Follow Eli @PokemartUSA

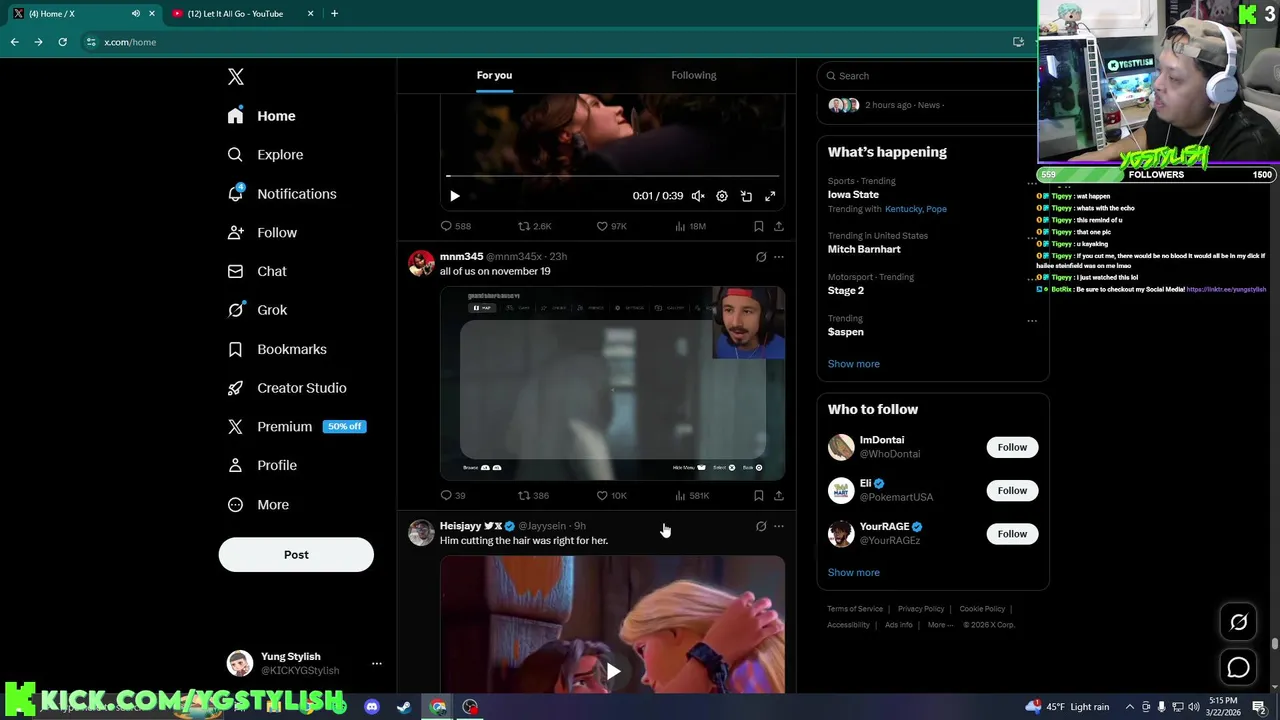pyautogui.click(x=1012, y=490)
